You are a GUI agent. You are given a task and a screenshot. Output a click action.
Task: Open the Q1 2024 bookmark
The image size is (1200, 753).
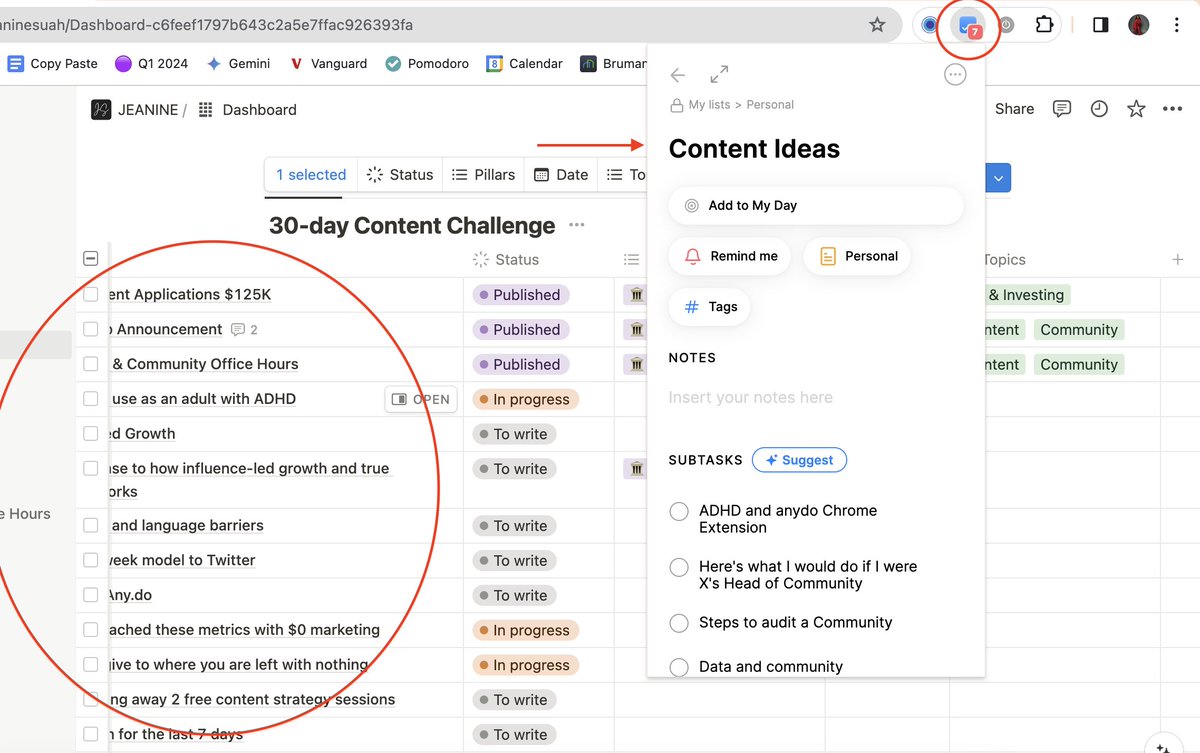[x=151, y=63]
